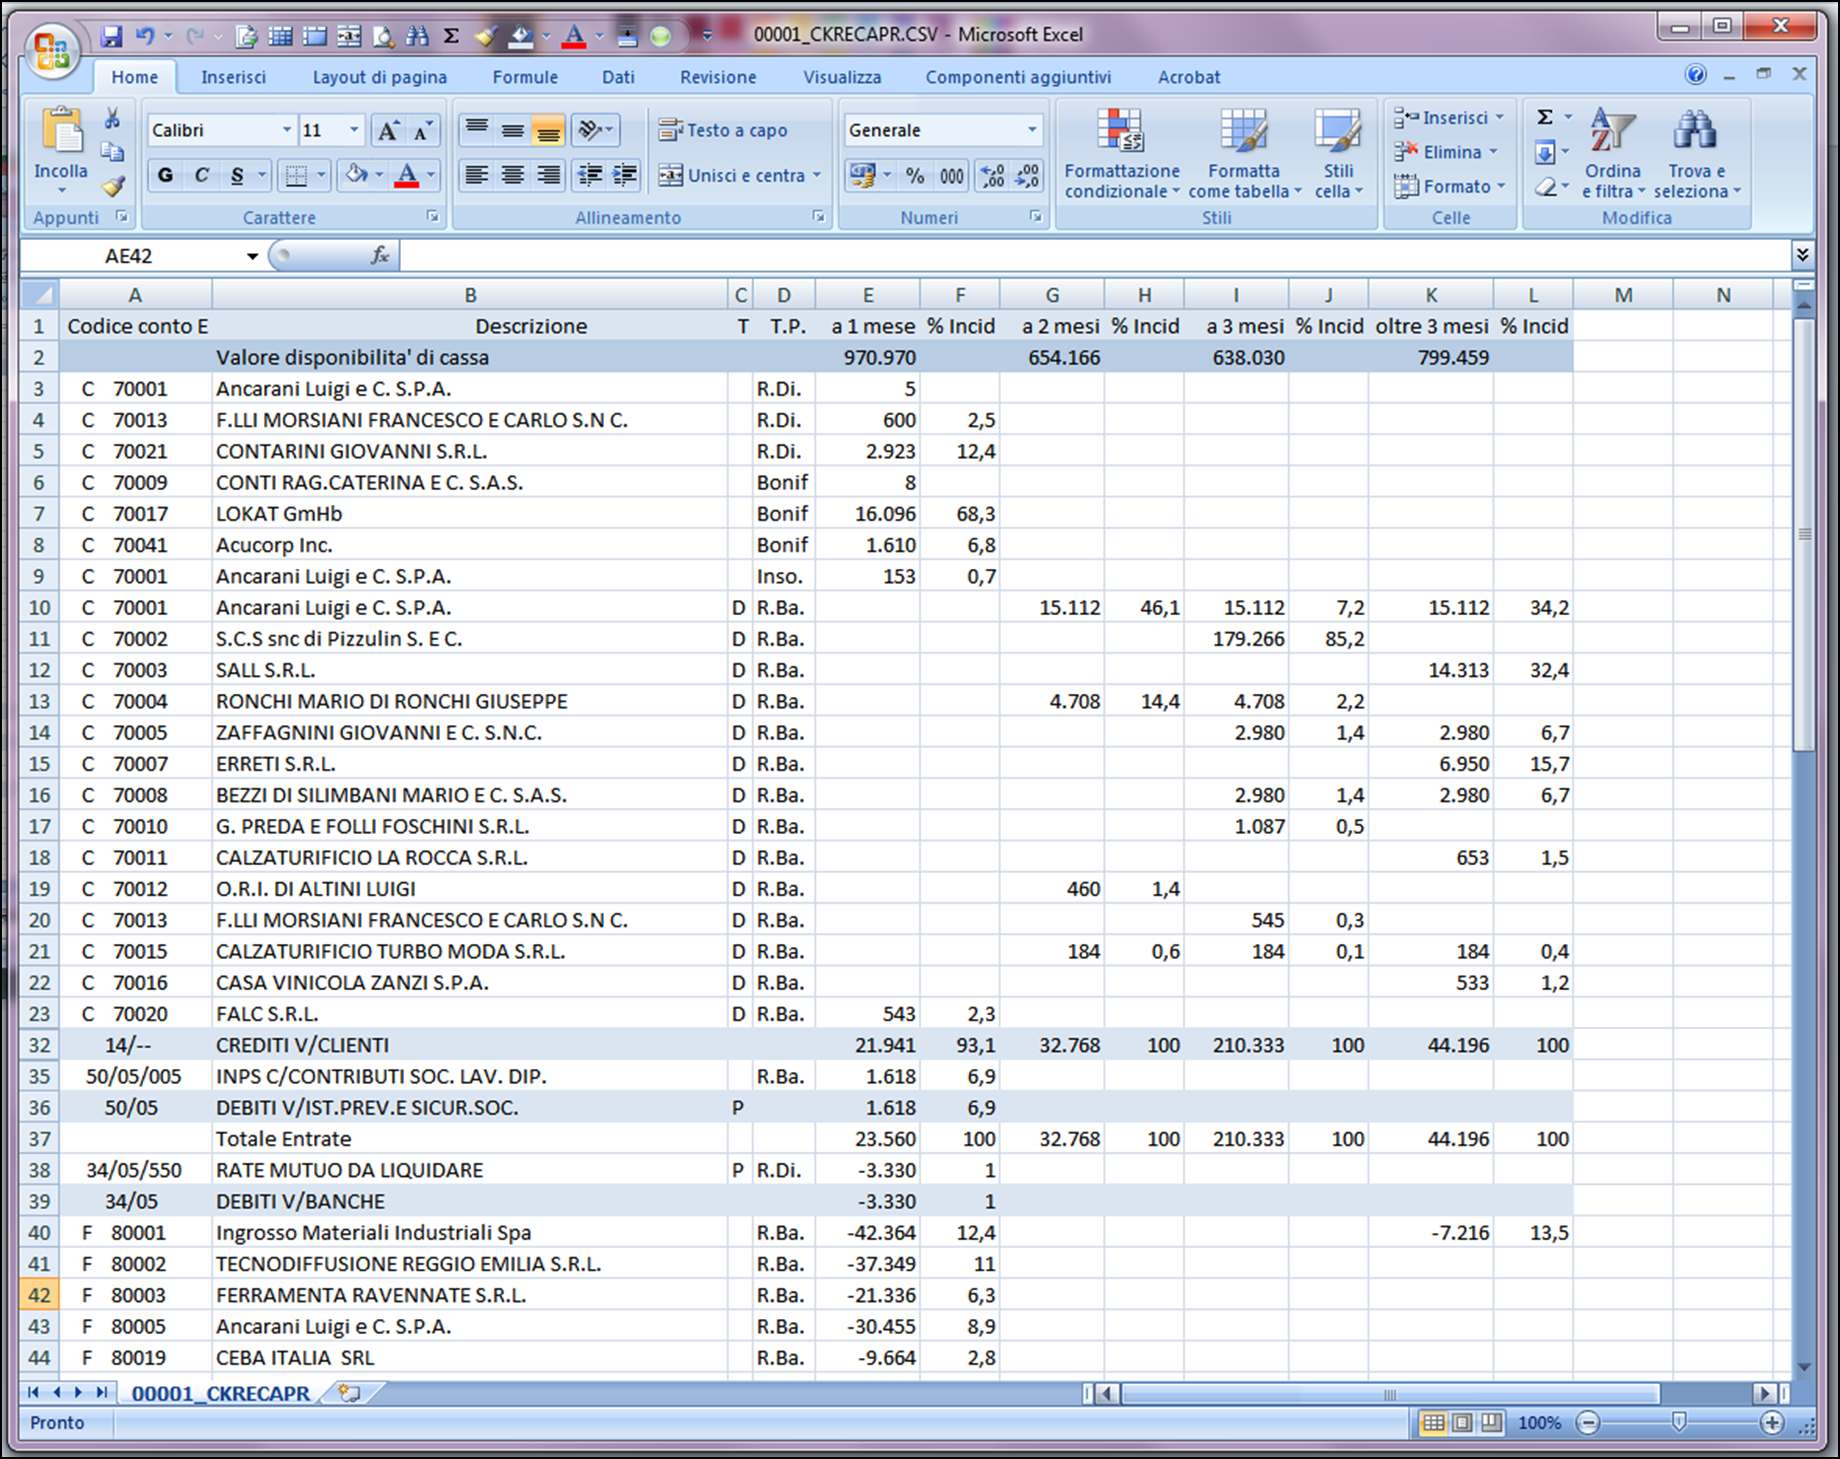Screen dimensions: 1840x1459
Task: Open Stili cella gallery
Action: pyautogui.click(x=1338, y=153)
